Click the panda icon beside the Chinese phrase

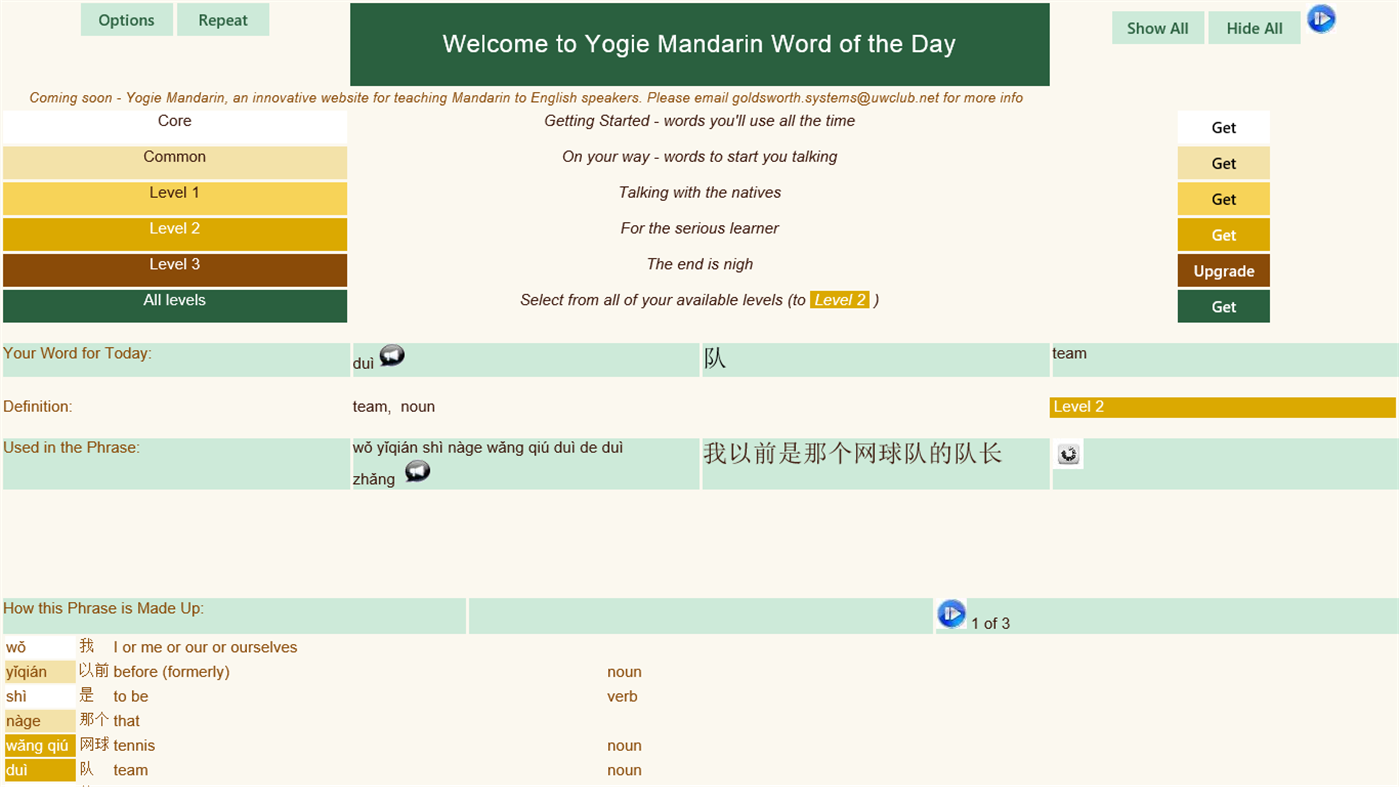click(1068, 453)
